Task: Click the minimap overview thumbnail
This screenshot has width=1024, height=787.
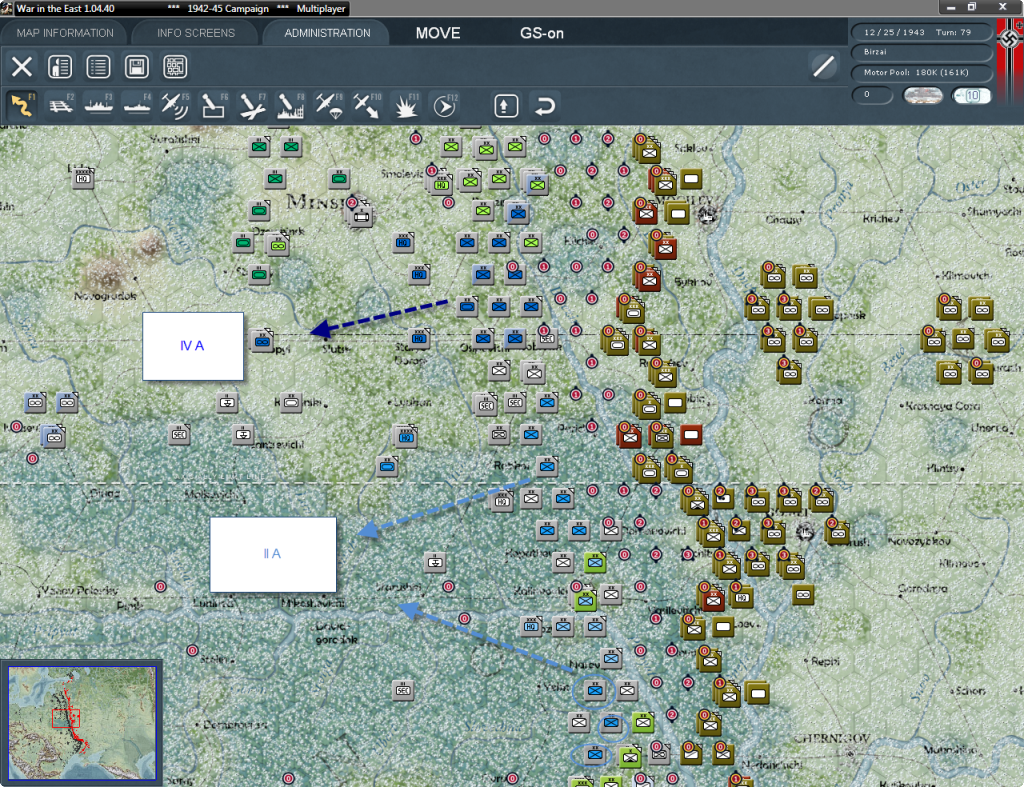Action: pyautogui.click(x=82, y=722)
